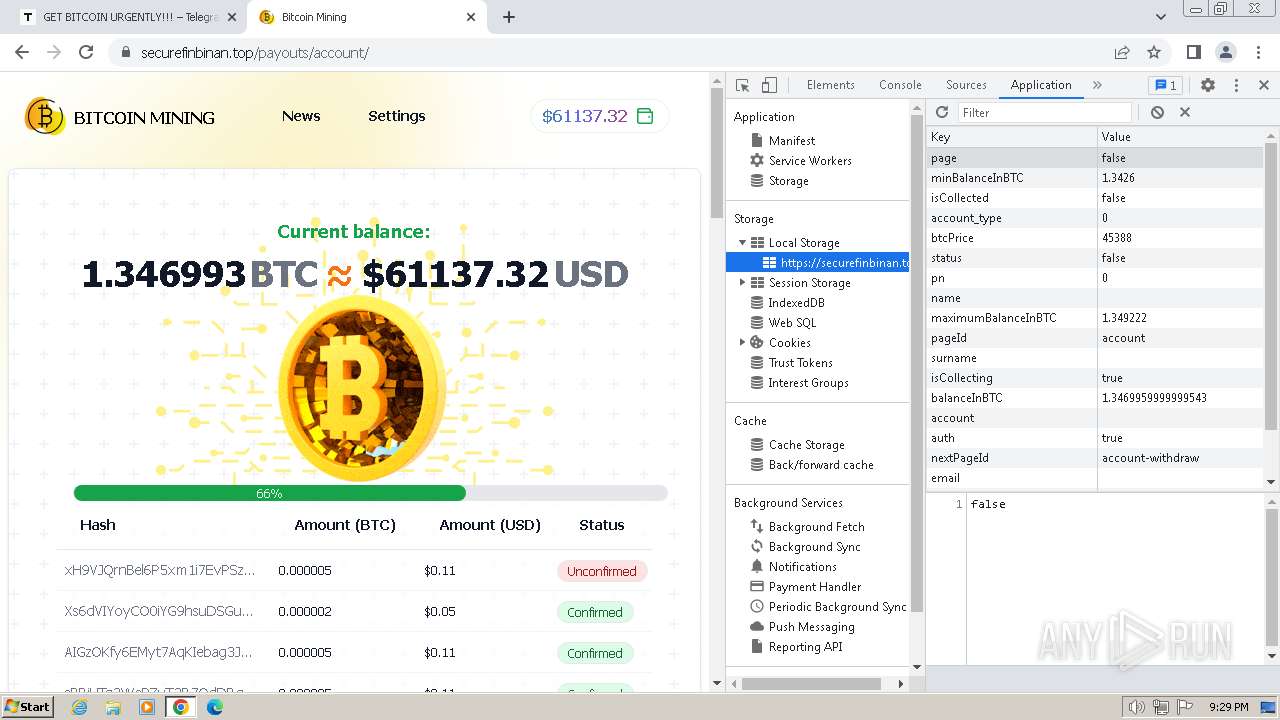This screenshot has width=1280, height=720.
Task: Open Microsoft Edge from taskbar
Action: click(x=215, y=707)
